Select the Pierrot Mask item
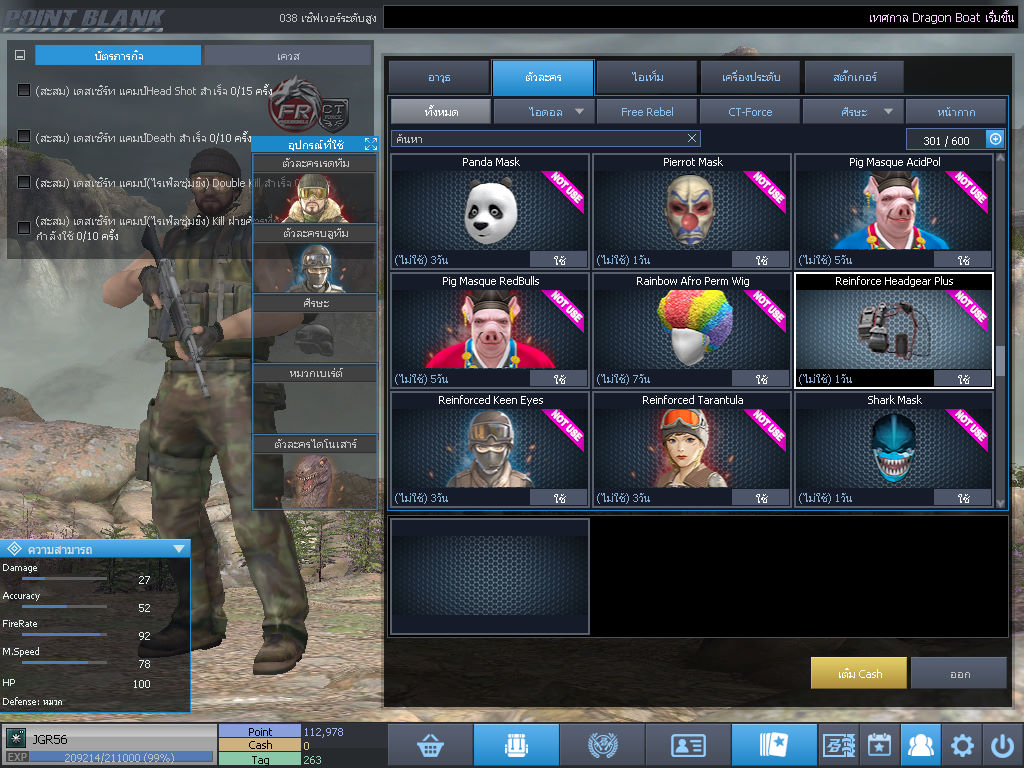The height and width of the screenshot is (768, 1024). point(692,211)
